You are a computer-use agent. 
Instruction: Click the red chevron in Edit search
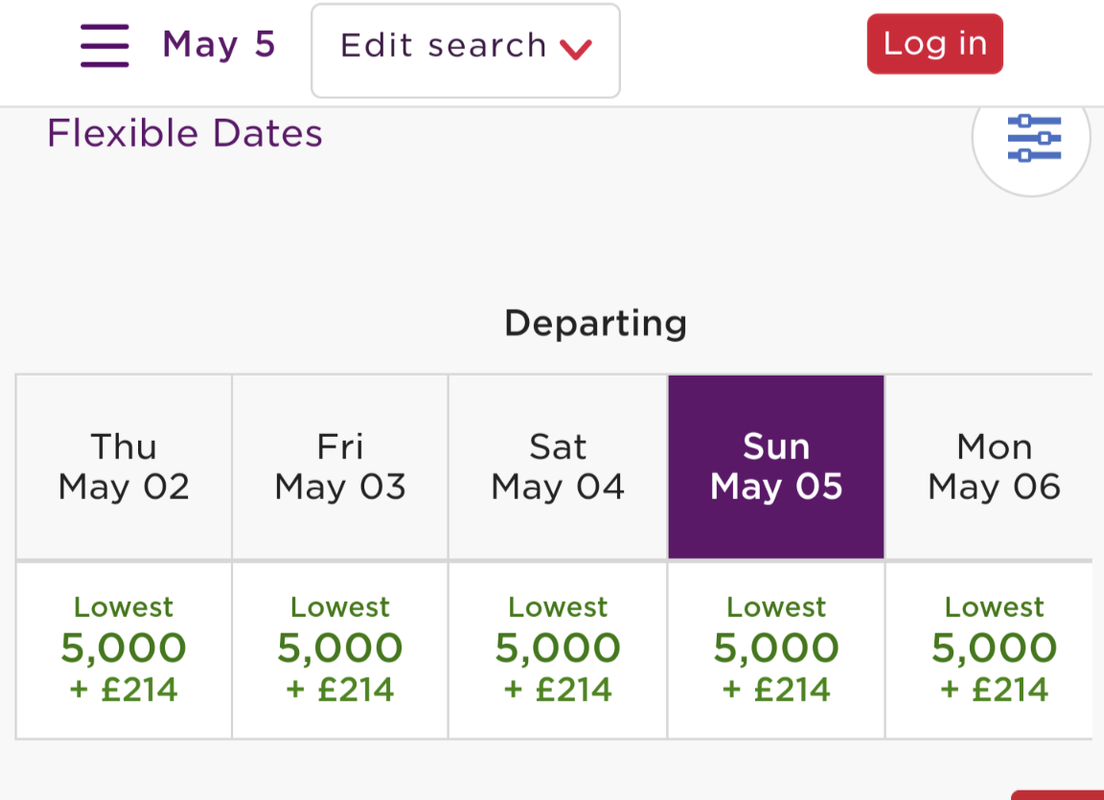(575, 49)
